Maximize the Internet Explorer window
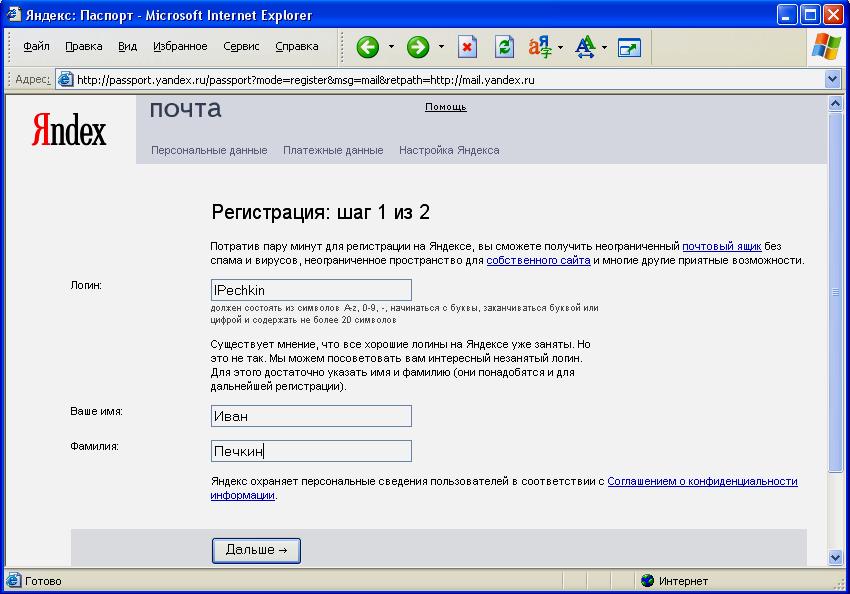The width and height of the screenshot is (850, 594). pos(810,15)
